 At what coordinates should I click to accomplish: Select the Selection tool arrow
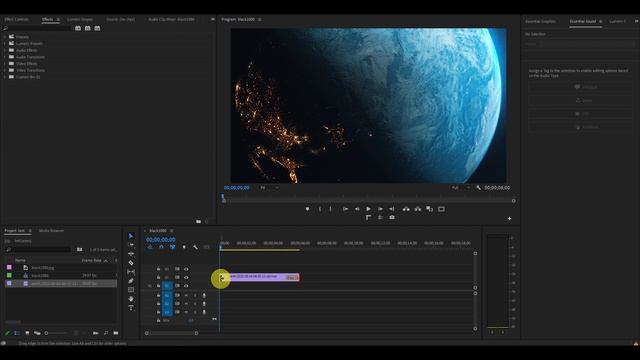(131, 236)
